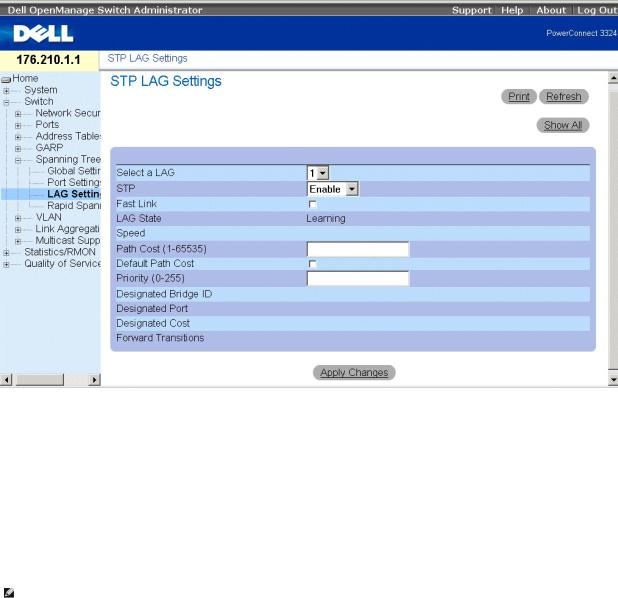The width and height of the screenshot is (618, 598).
Task: Open Address Tables tree item
Action: pos(68,136)
